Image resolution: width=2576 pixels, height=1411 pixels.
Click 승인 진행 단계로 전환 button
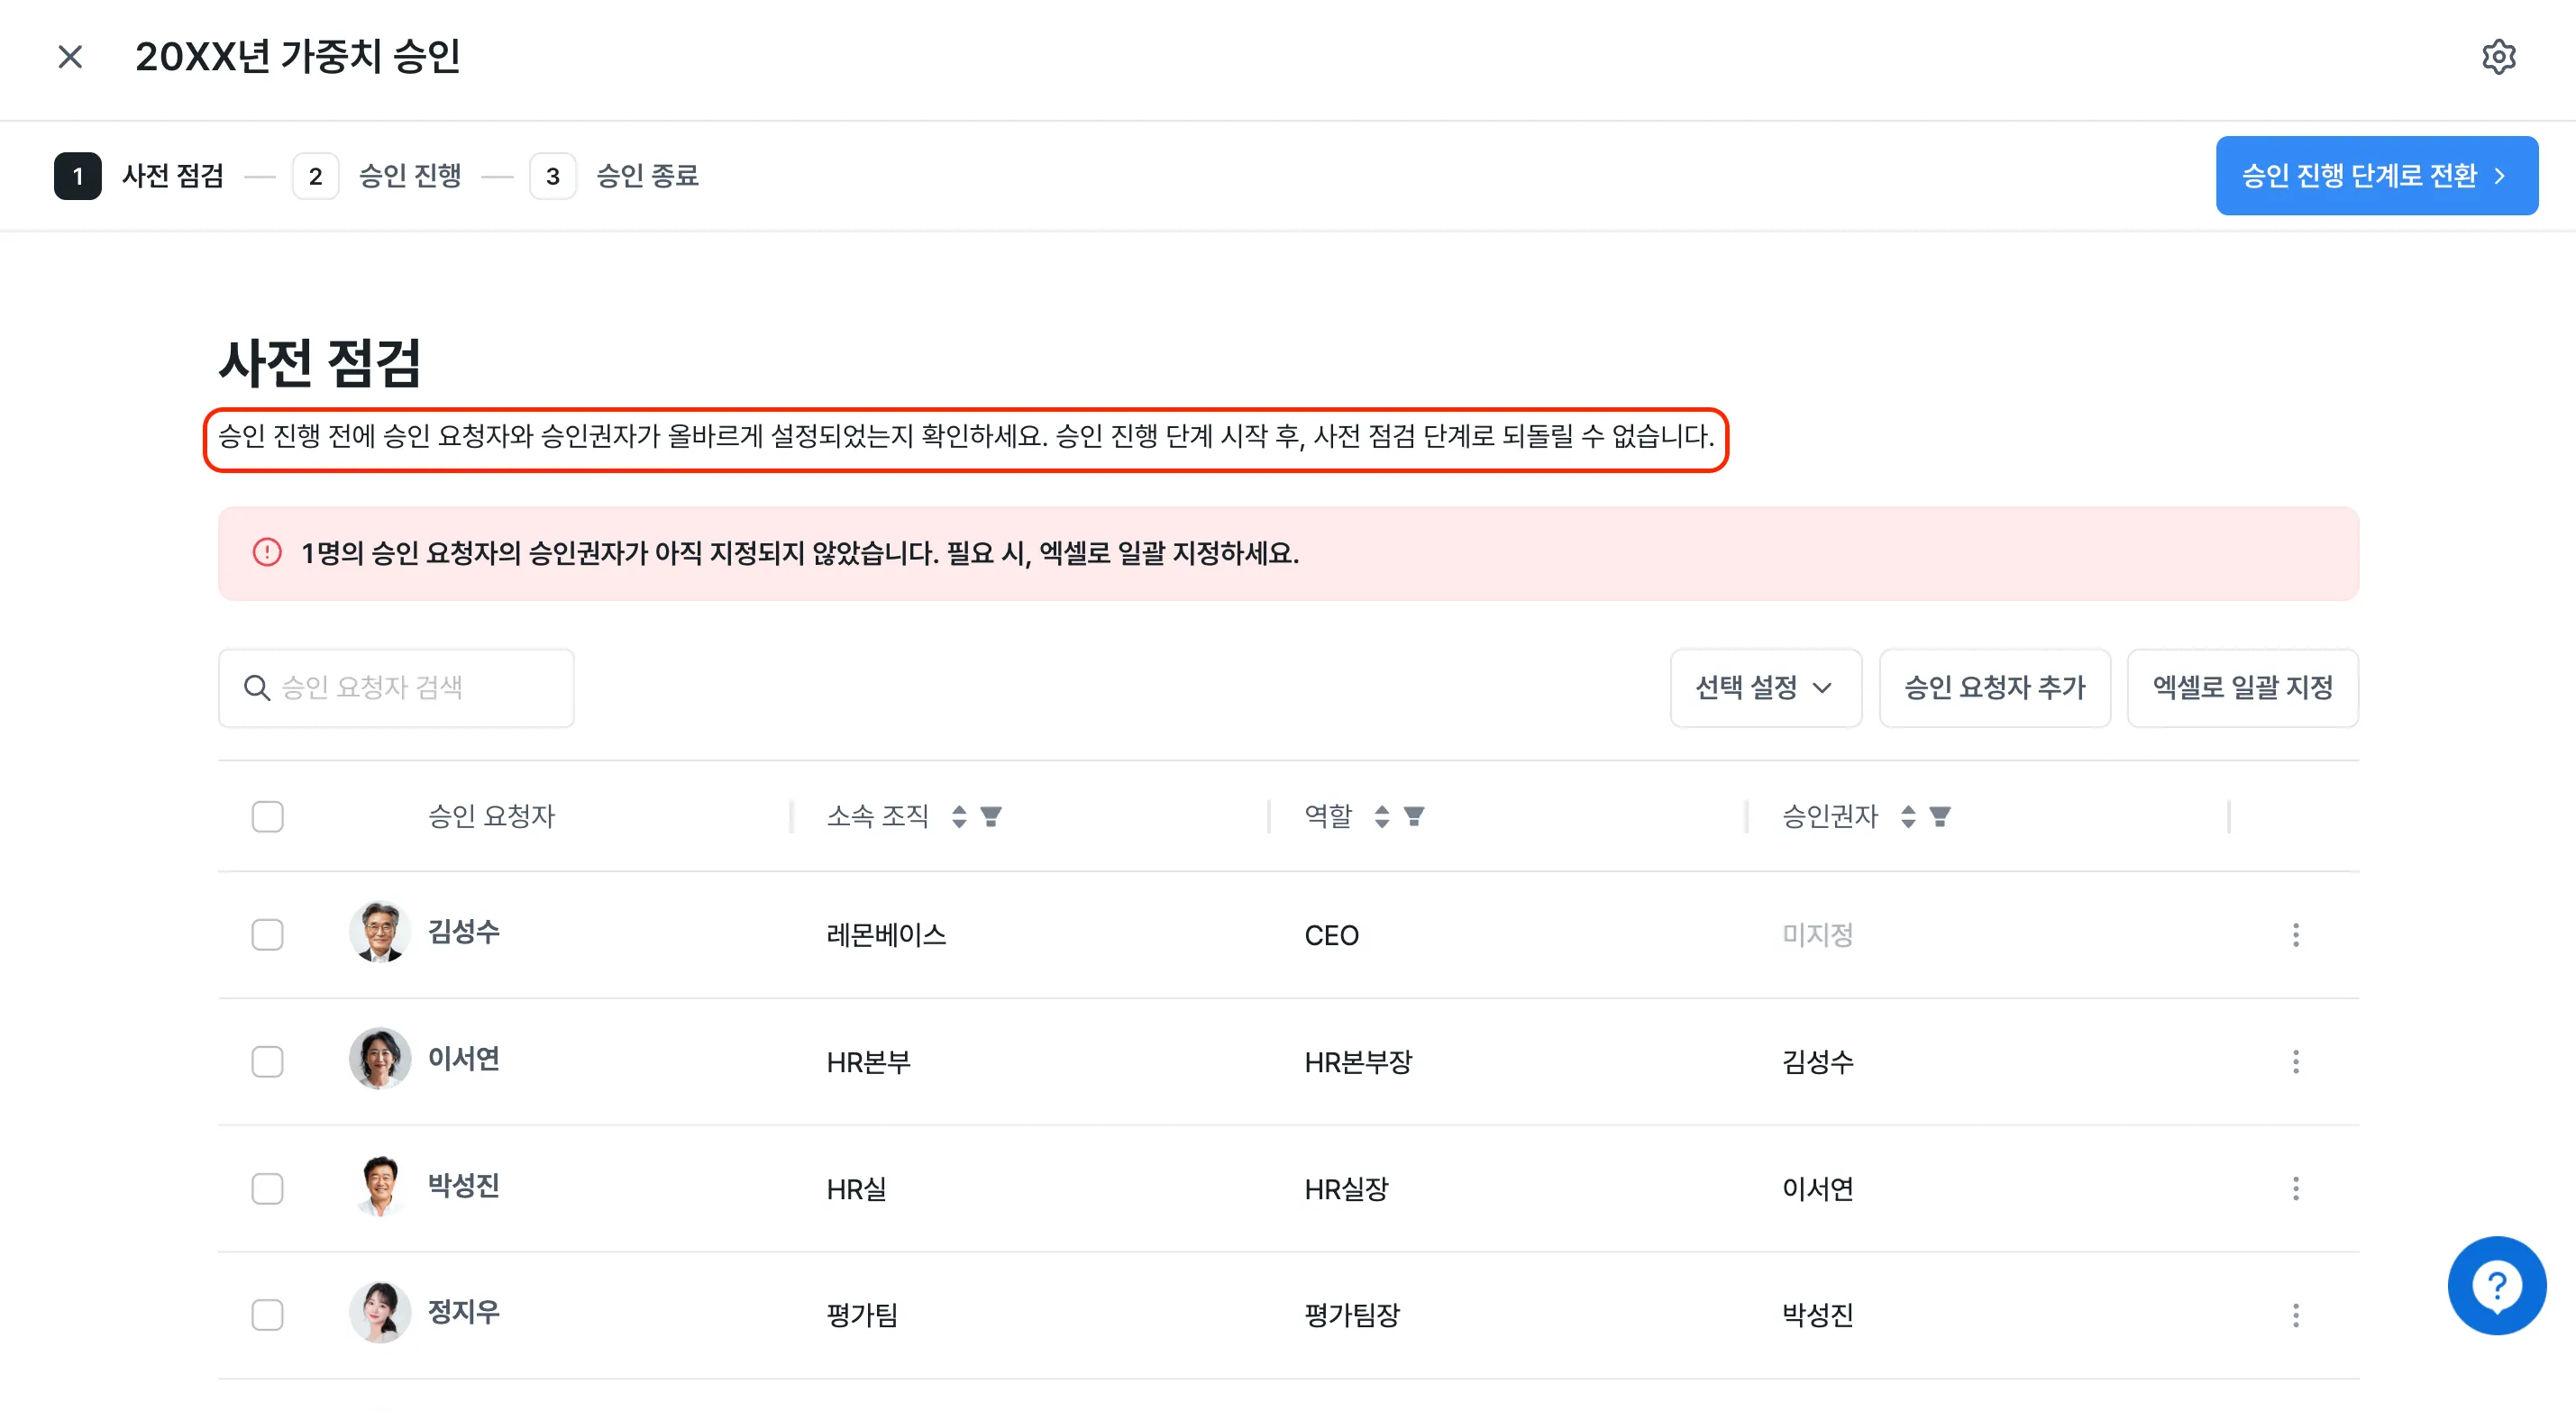[x=2376, y=176]
